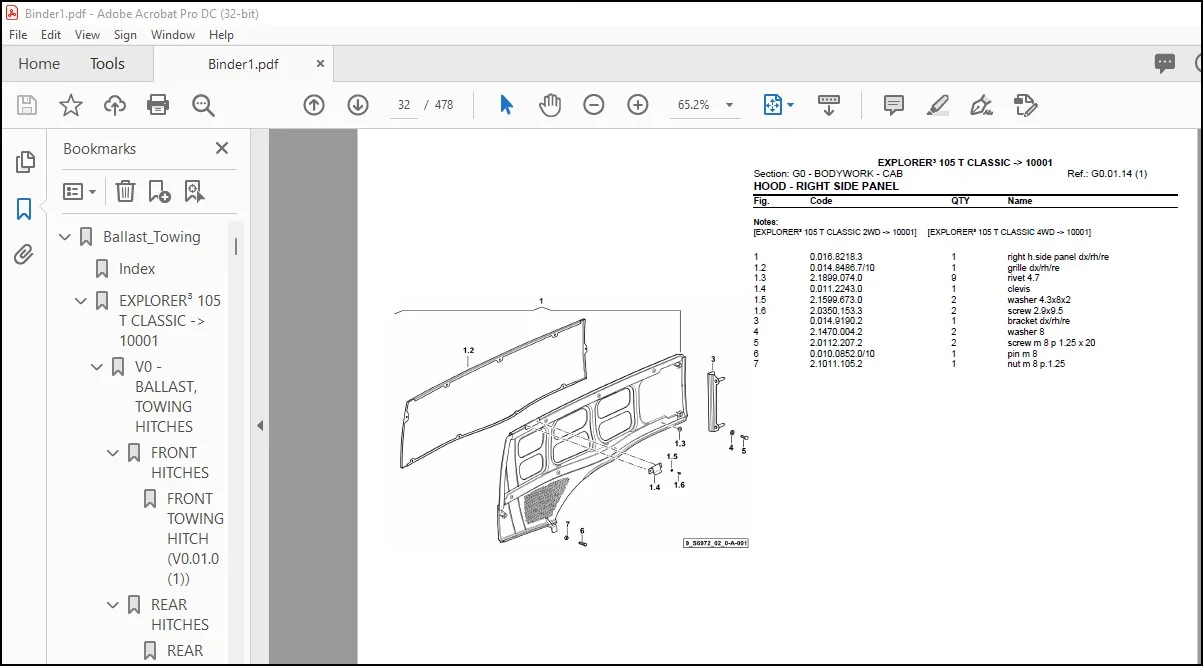Click the 'HOOD - RIGHT SIDE PANEL' heading
The image size is (1203, 666).
[826, 186]
